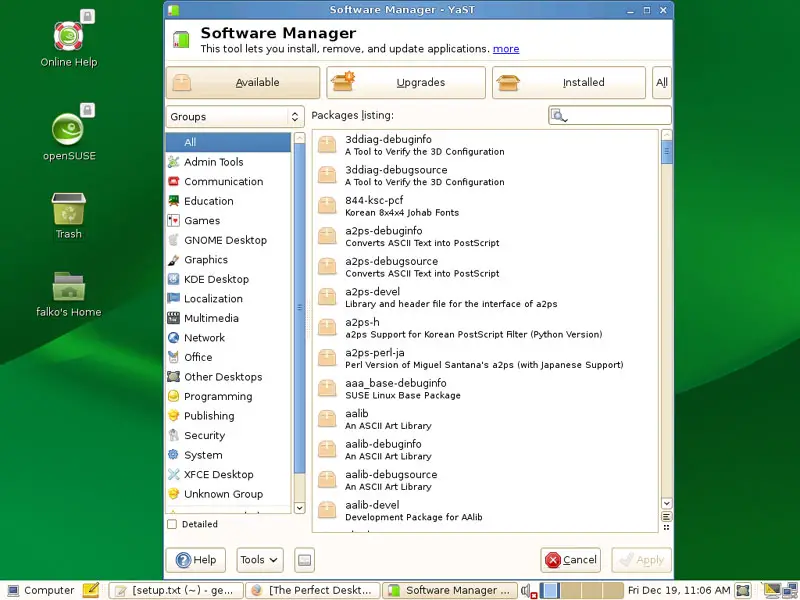Image resolution: width=800 pixels, height=600 pixels.
Task: Click the 3ddiag-debugsource package icon
Action: pos(327,175)
